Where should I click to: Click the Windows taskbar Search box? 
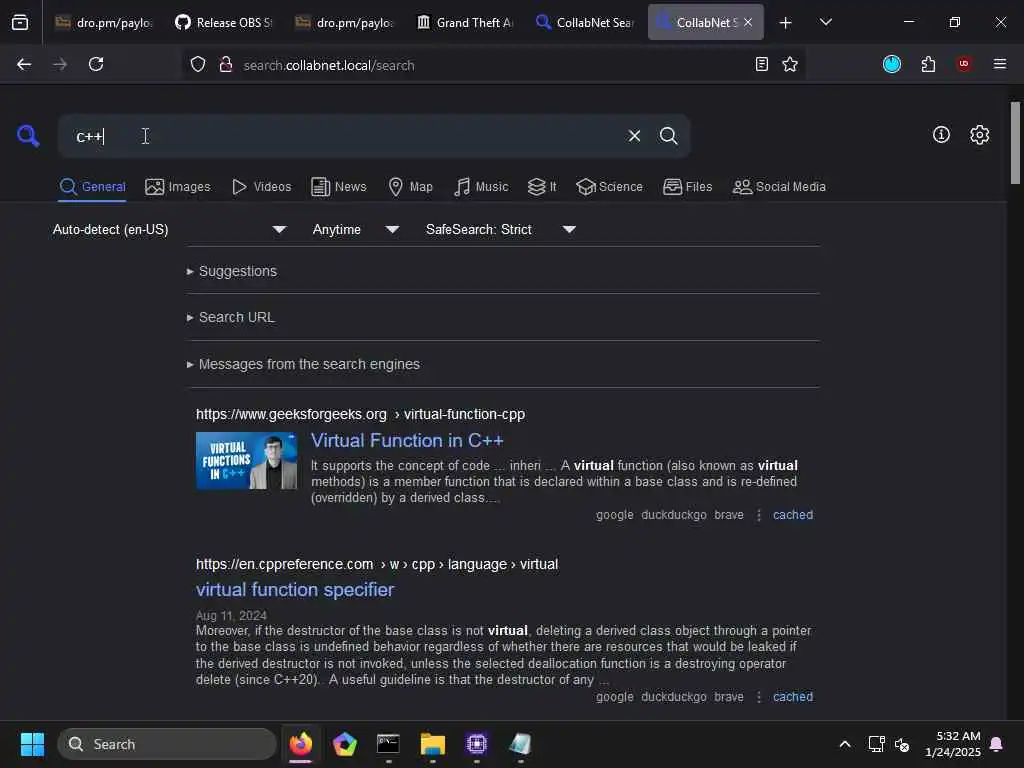pos(167,744)
